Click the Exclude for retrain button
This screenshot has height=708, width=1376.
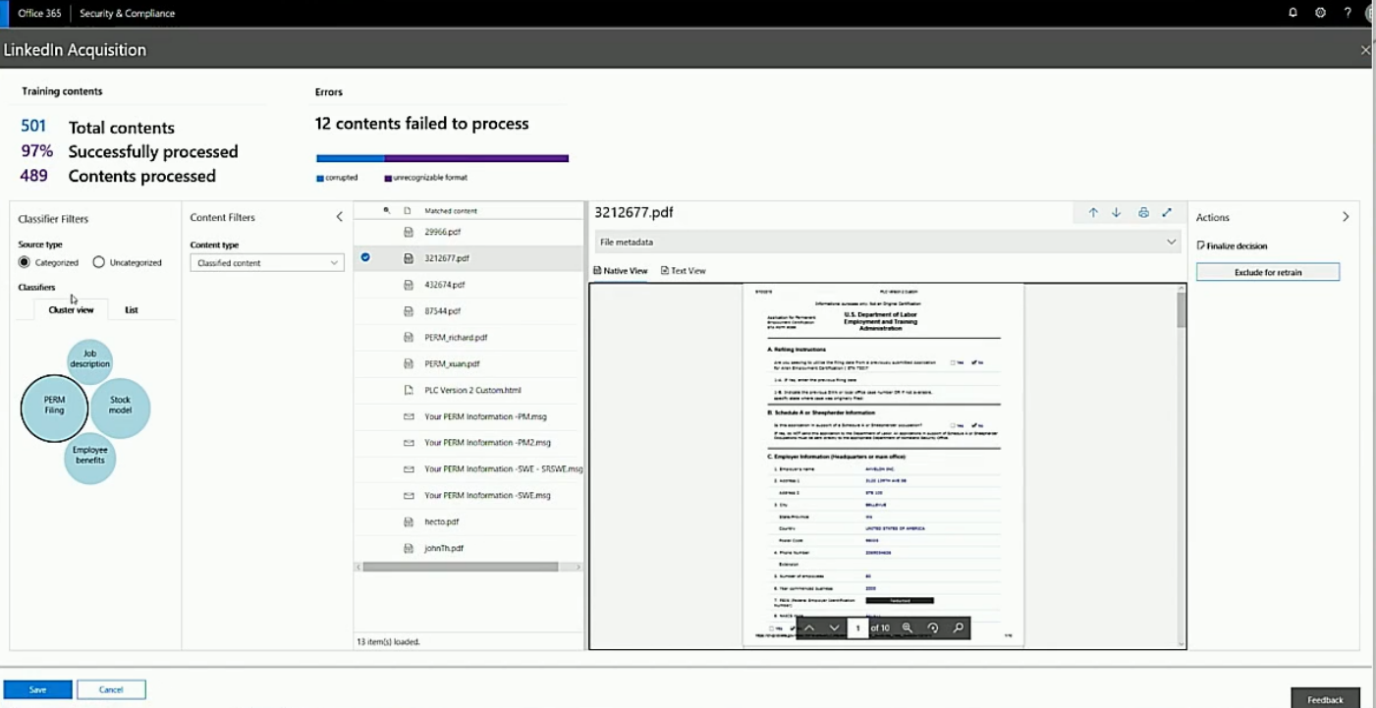(1267, 272)
